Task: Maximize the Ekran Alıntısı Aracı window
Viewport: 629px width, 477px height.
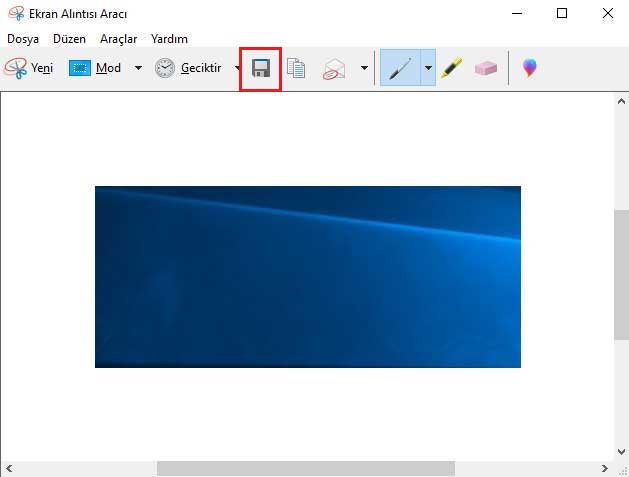Action: pos(562,13)
